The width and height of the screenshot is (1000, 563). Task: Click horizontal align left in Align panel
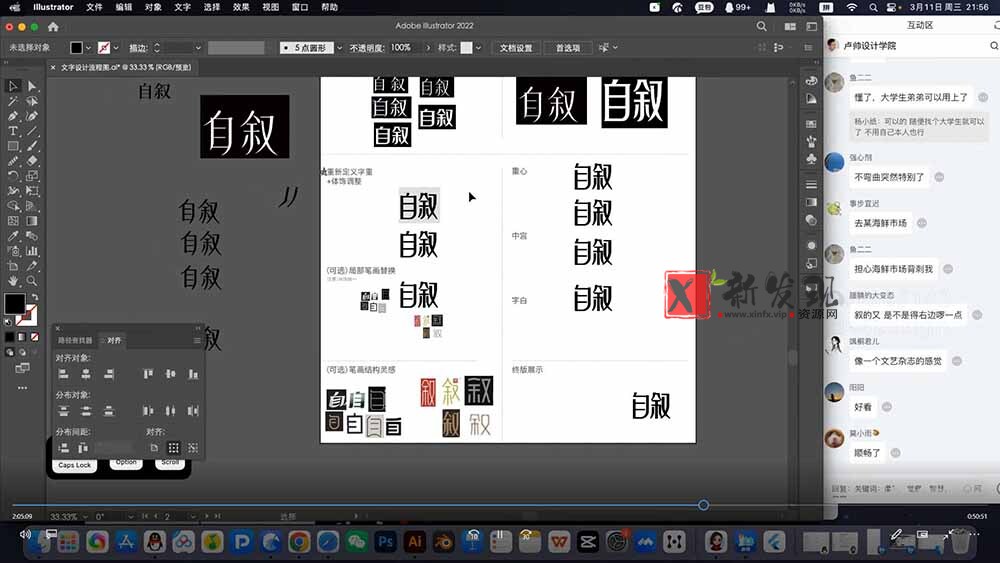[x=63, y=374]
